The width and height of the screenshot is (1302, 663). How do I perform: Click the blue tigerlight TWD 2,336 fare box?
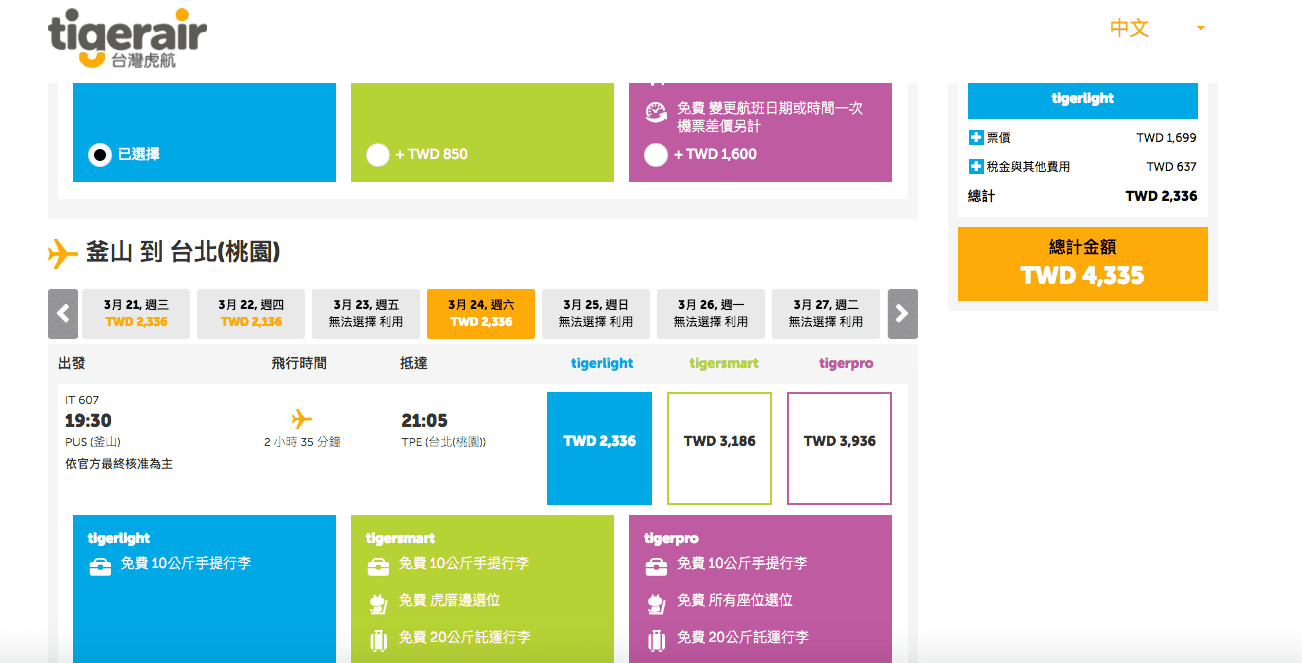coord(599,448)
